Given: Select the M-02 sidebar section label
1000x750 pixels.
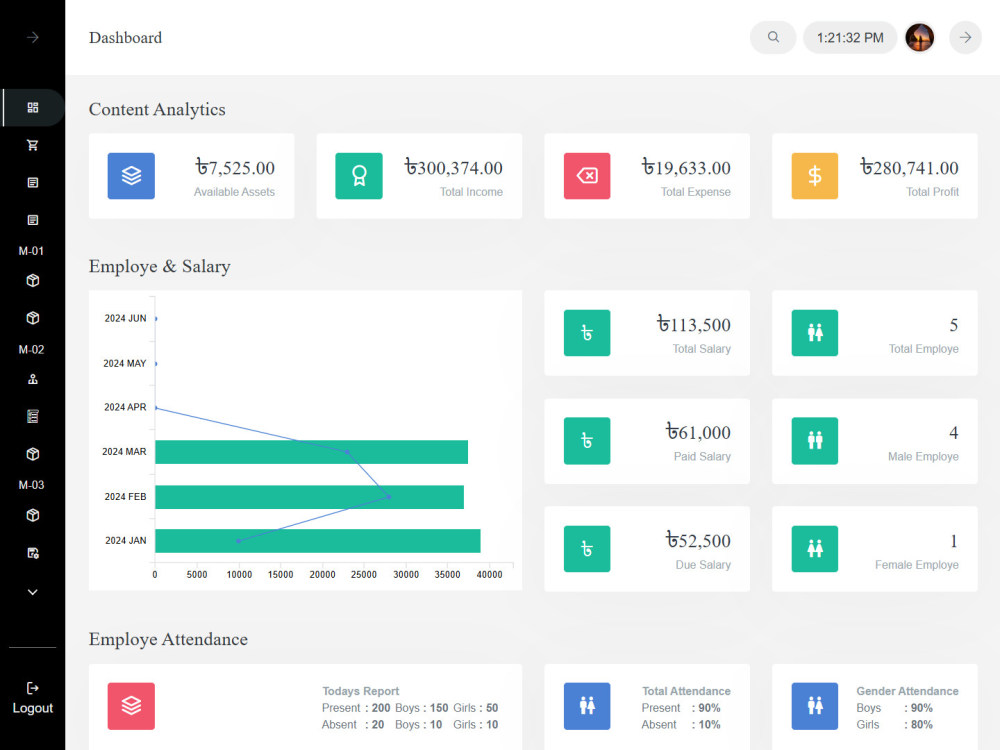Looking at the screenshot, I should tap(31, 349).
